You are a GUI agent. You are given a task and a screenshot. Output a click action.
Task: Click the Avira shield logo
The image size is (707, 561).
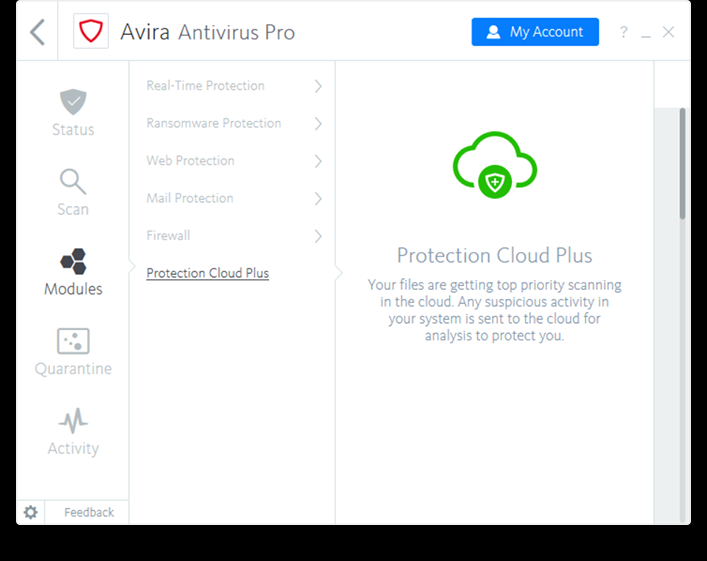click(x=91, y=32)
